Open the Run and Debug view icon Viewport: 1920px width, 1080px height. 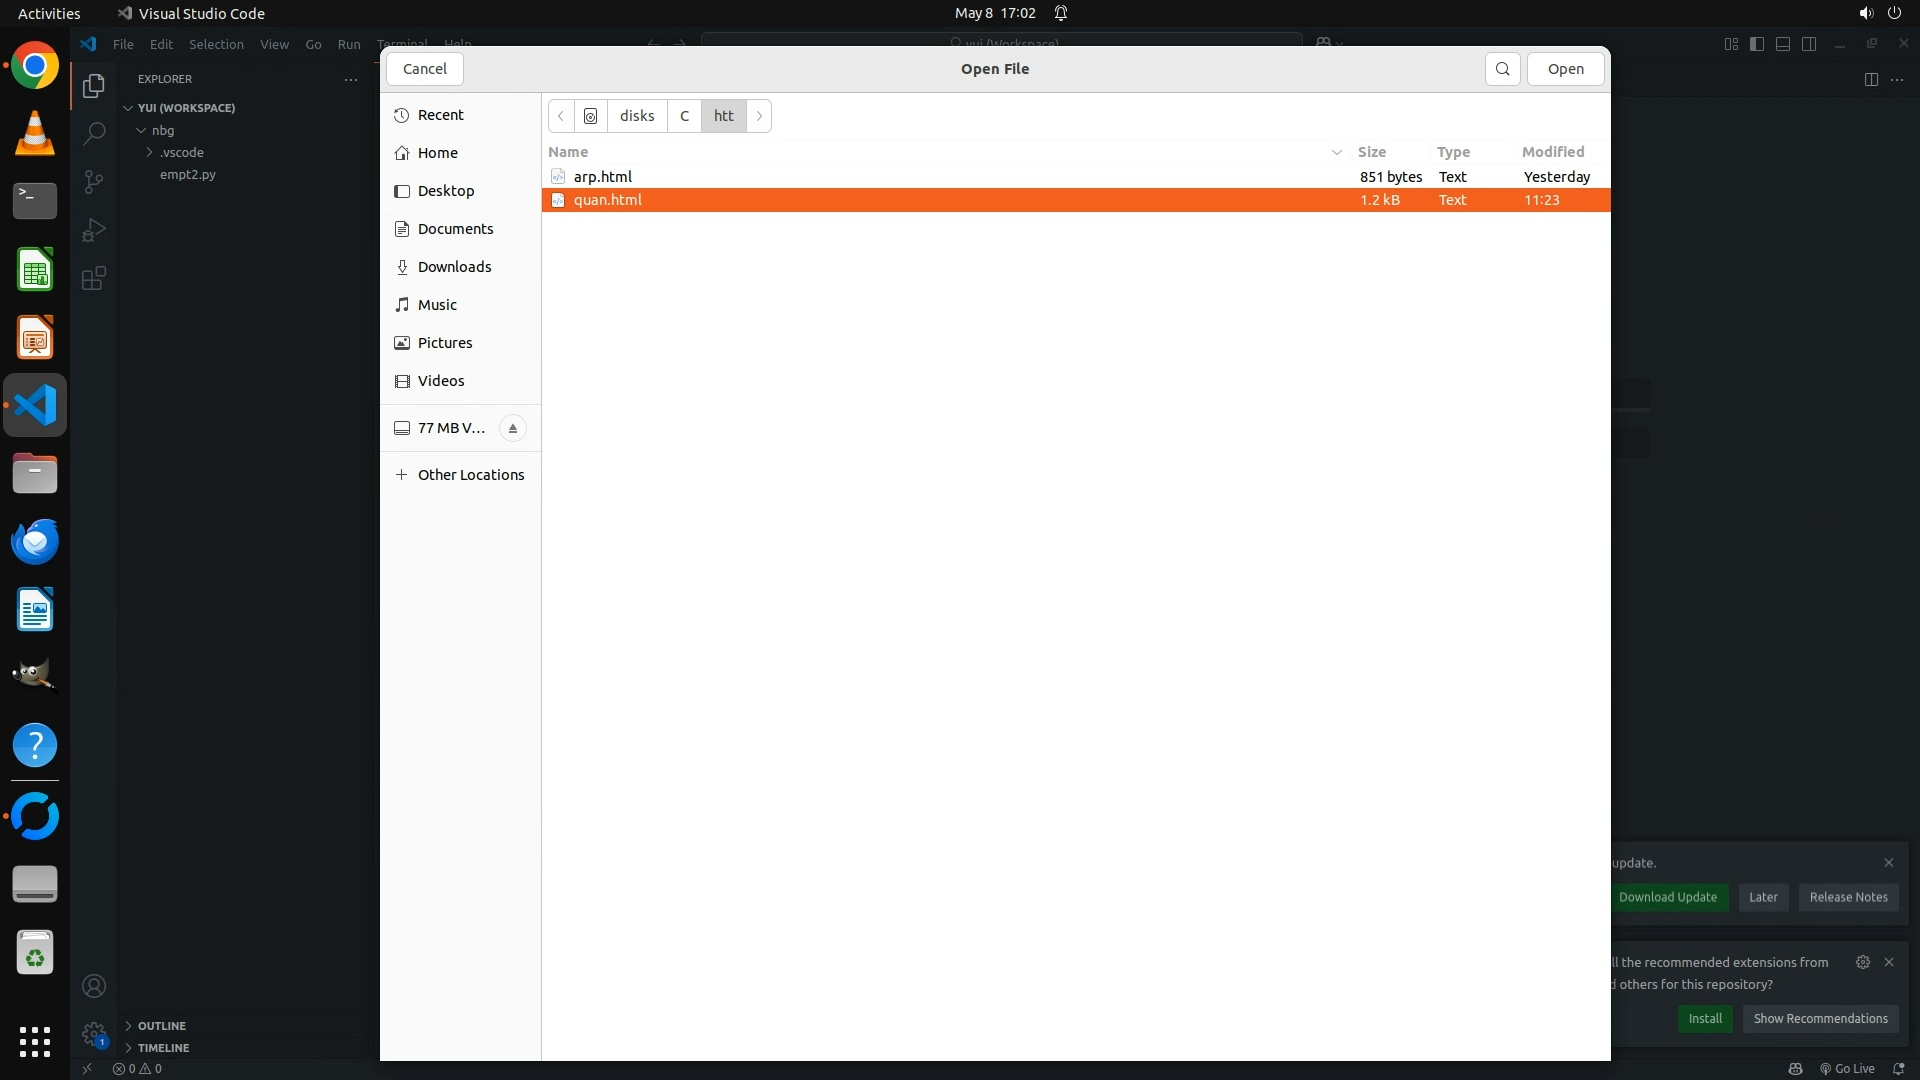coord(94,230)
